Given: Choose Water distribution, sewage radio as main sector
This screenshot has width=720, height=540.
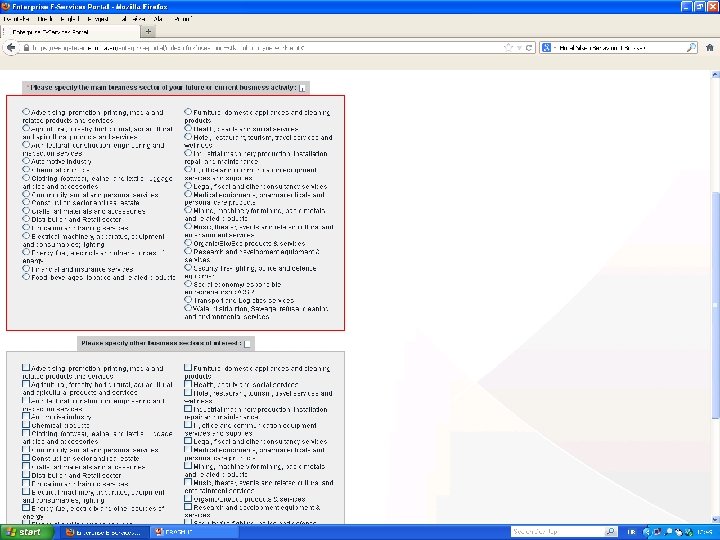Looking at the screenshot, I should (x=188, y=308).
